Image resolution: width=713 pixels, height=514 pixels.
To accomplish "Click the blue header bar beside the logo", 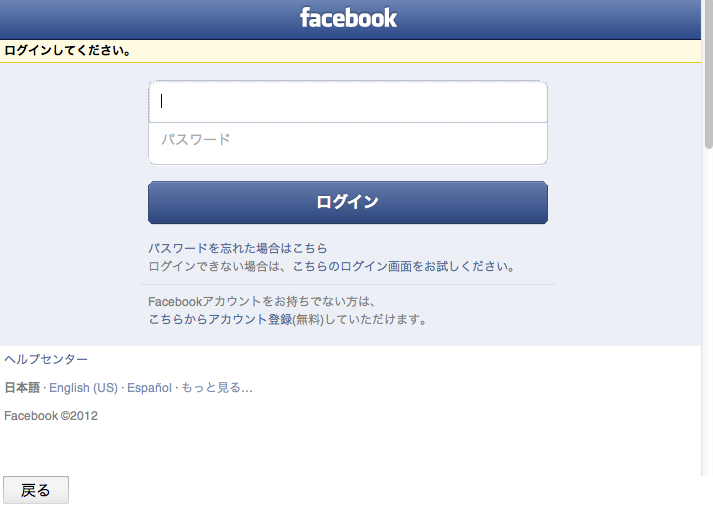I will click(x=546, y=19).
